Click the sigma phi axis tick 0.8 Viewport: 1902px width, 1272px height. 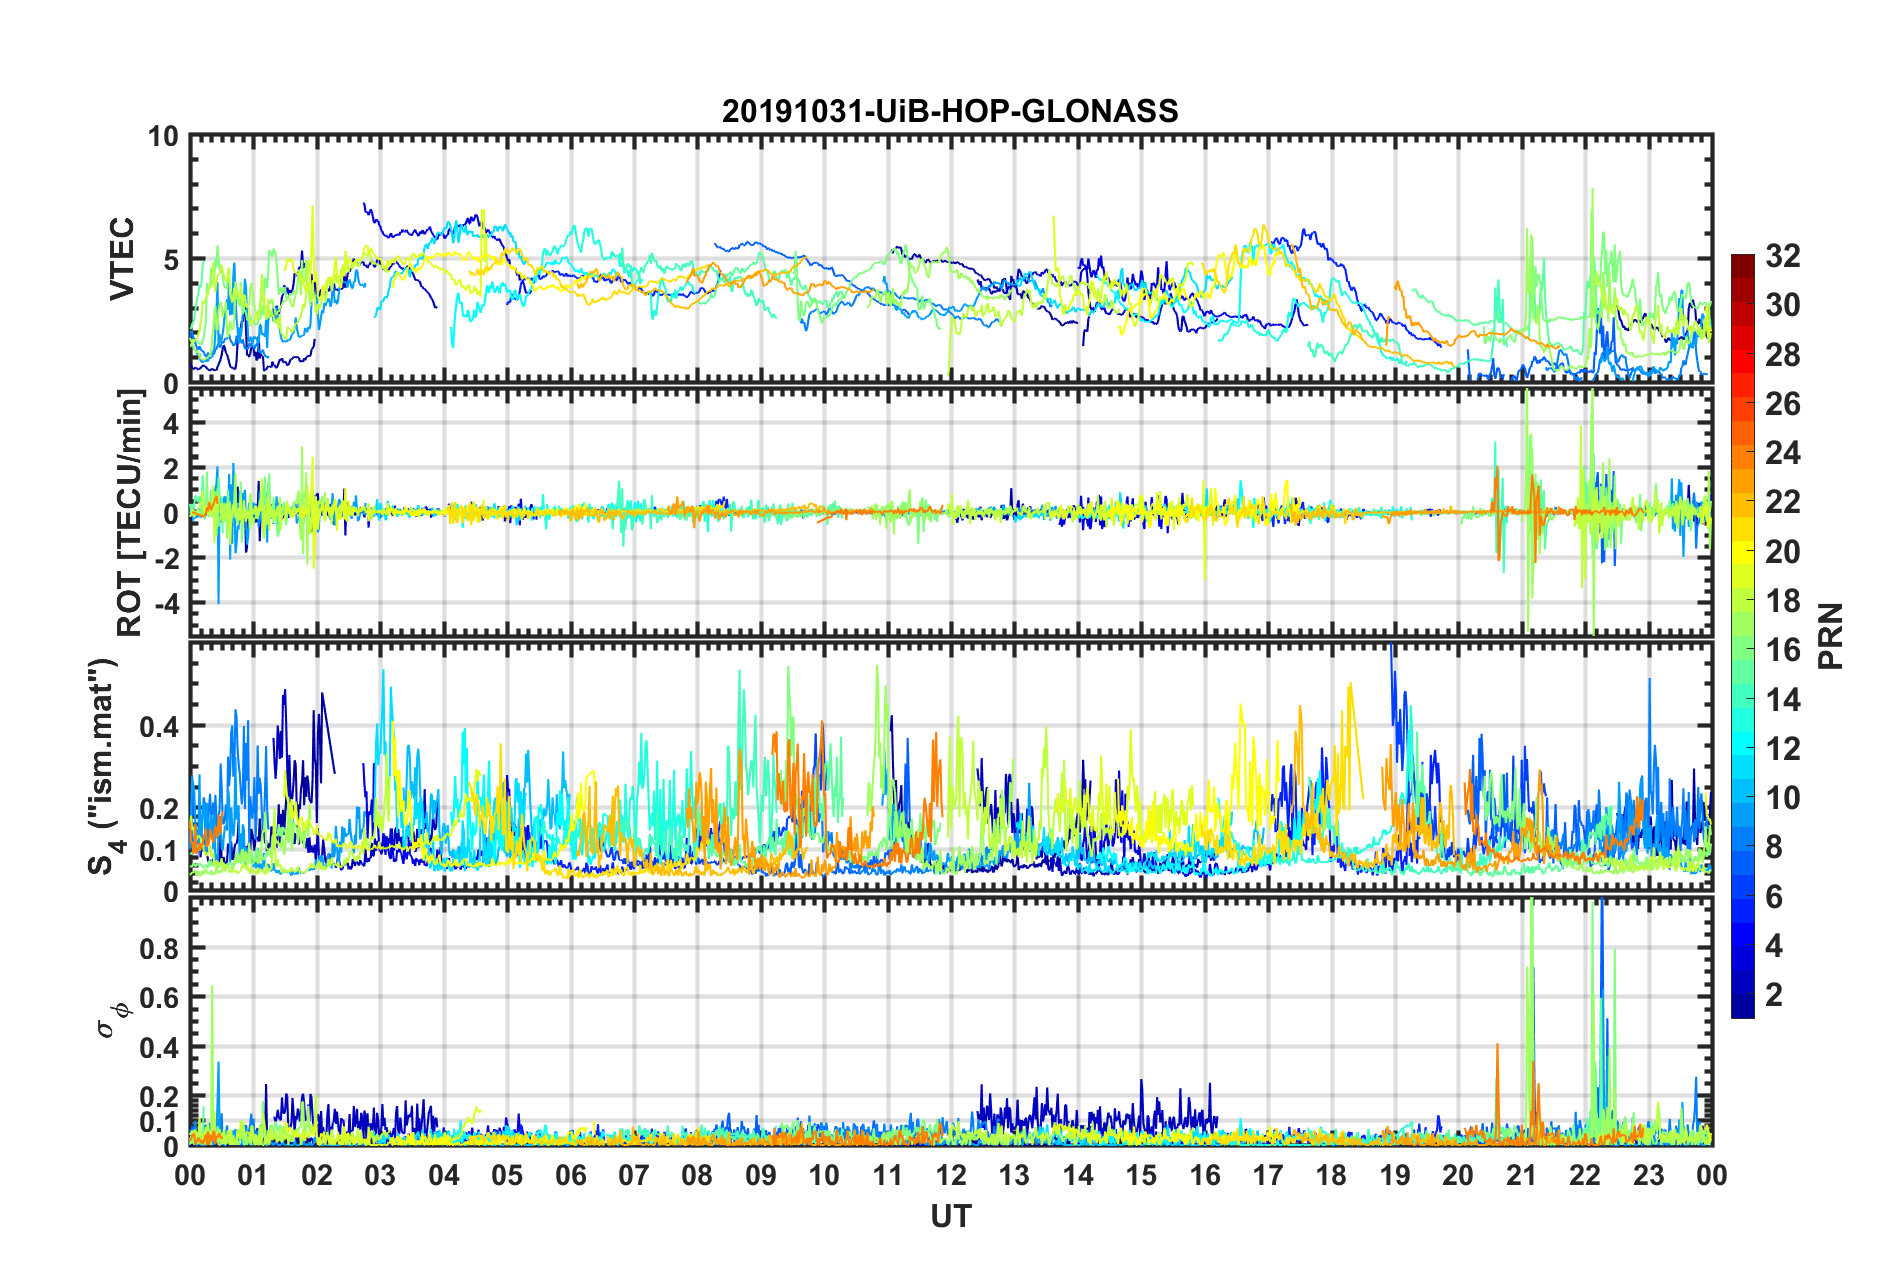click(x=160, y=948)
